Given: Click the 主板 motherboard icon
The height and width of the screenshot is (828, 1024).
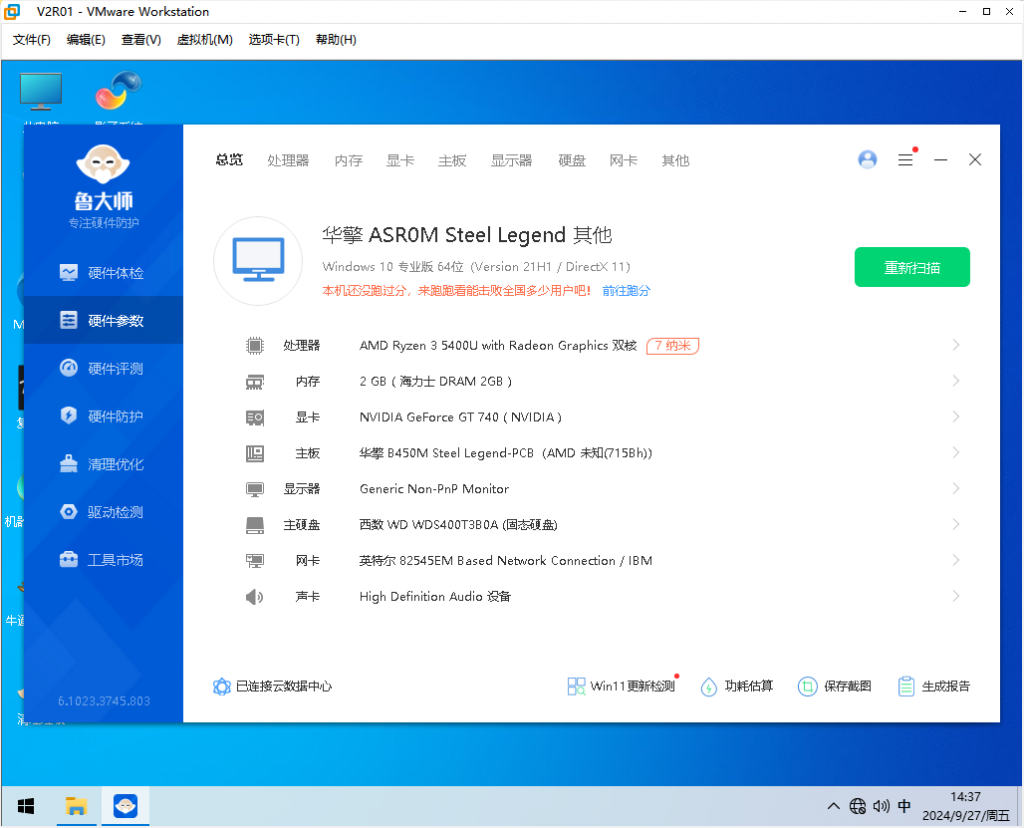Looking at the screenshot, I should pos(255,453).
